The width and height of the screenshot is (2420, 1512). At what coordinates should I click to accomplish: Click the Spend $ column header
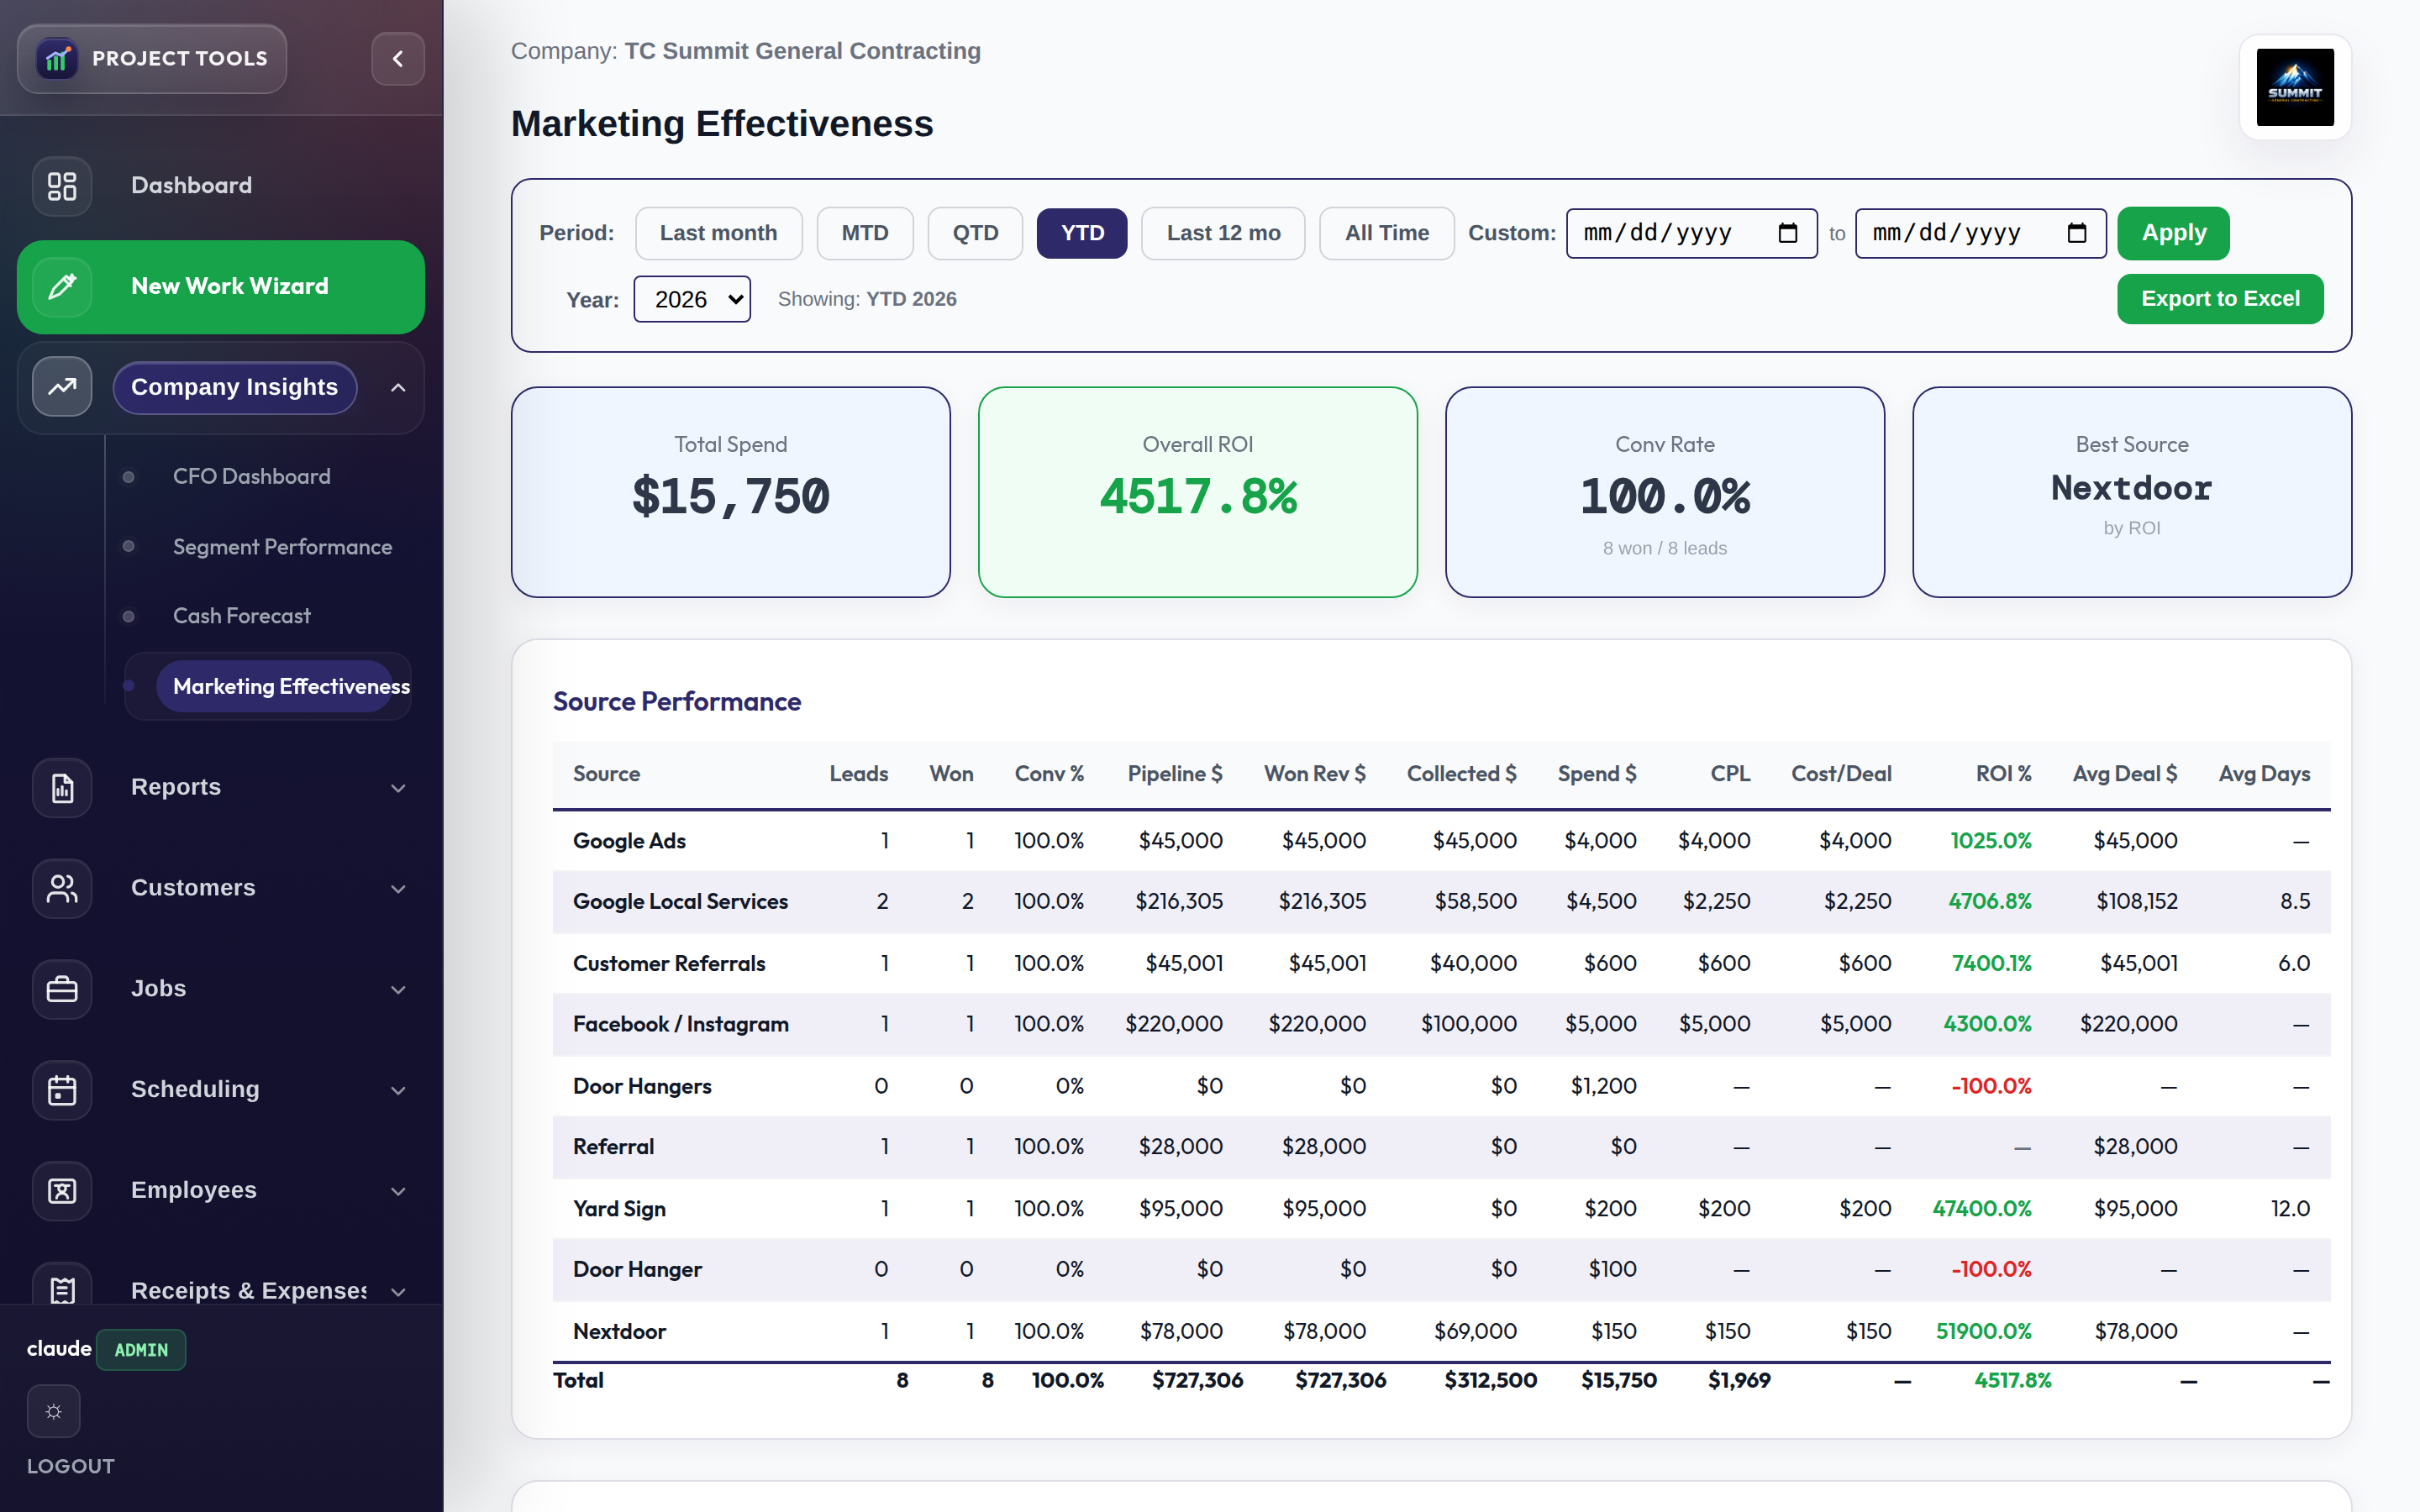1597,774
